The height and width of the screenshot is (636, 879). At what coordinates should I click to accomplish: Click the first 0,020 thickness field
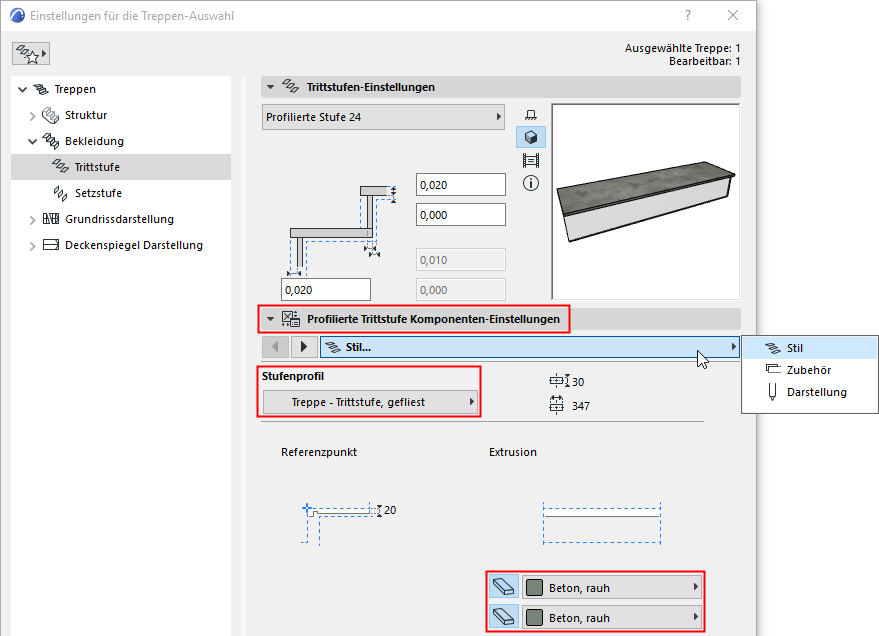(x=461, y=184)
